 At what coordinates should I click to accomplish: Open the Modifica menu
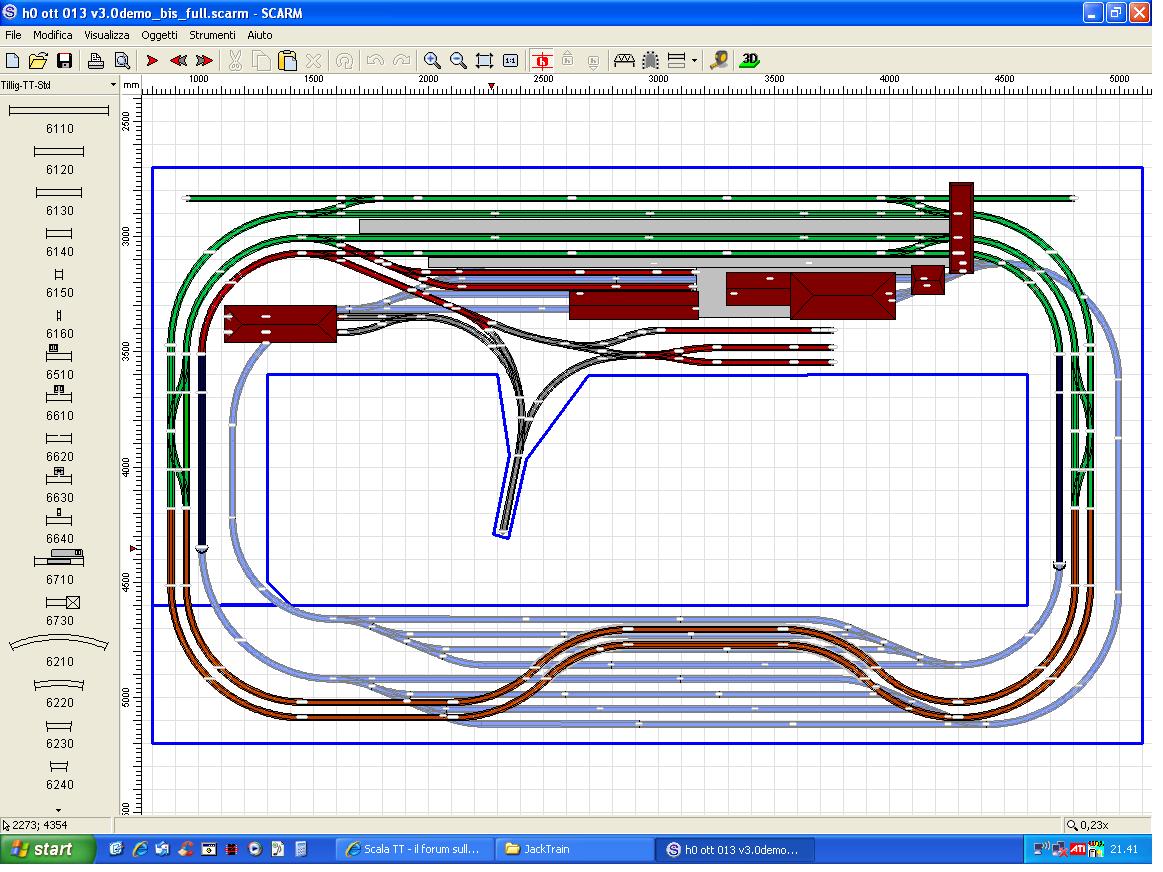pos(53,35)
